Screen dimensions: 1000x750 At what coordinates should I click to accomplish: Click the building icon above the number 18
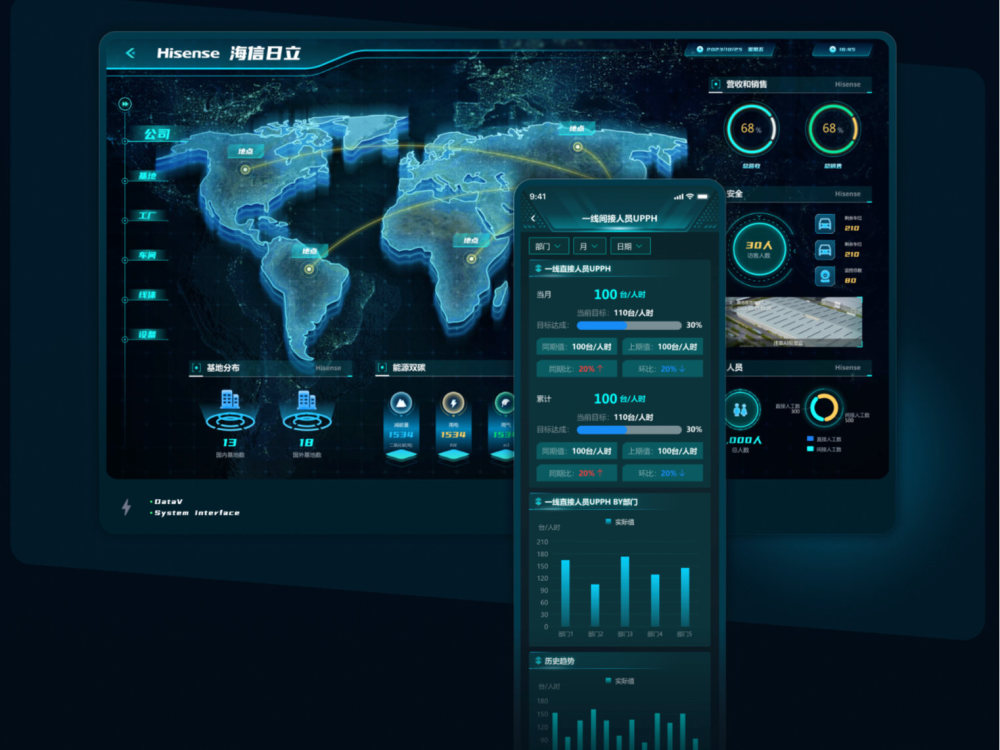(307, 400)
